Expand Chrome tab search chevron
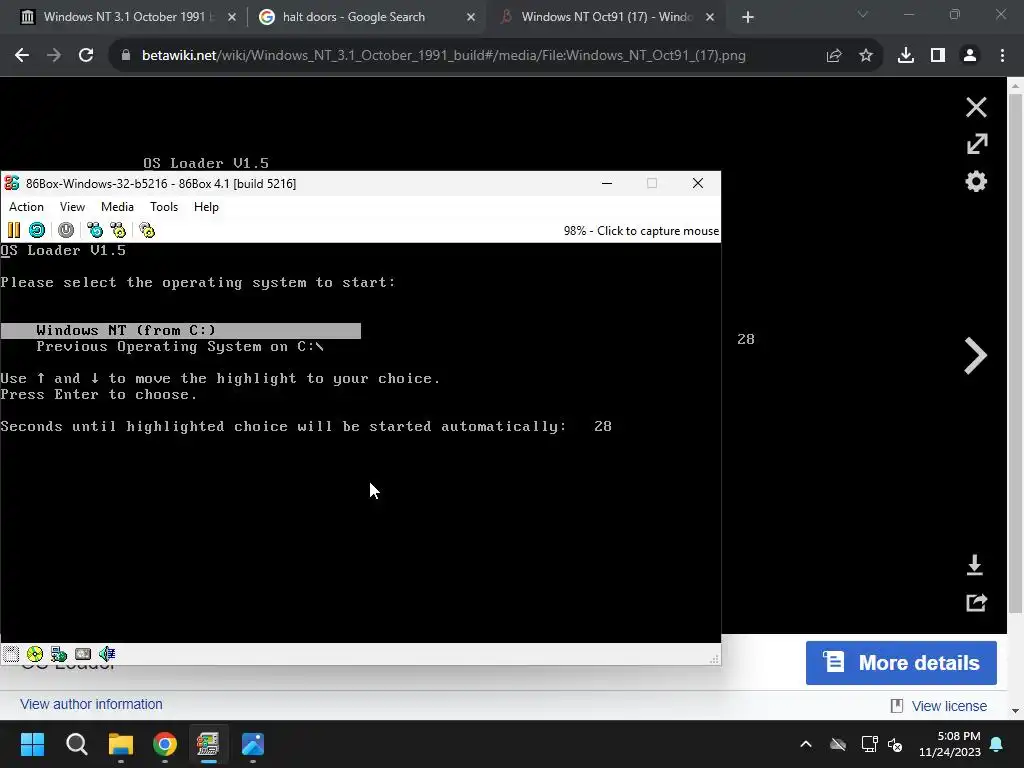The image size is (1024, 768). pos(863,14)
